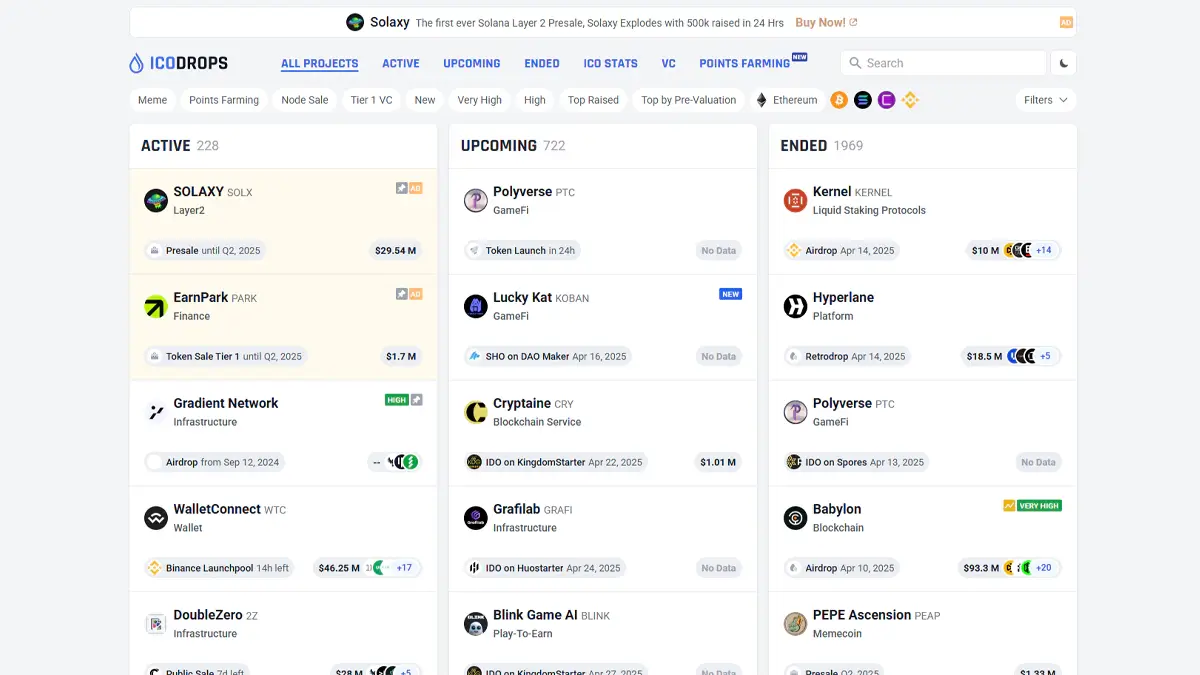This screenshot has width=1200, height=675.
Task: Click the banner AD badge
Action: coord(1066,22)
